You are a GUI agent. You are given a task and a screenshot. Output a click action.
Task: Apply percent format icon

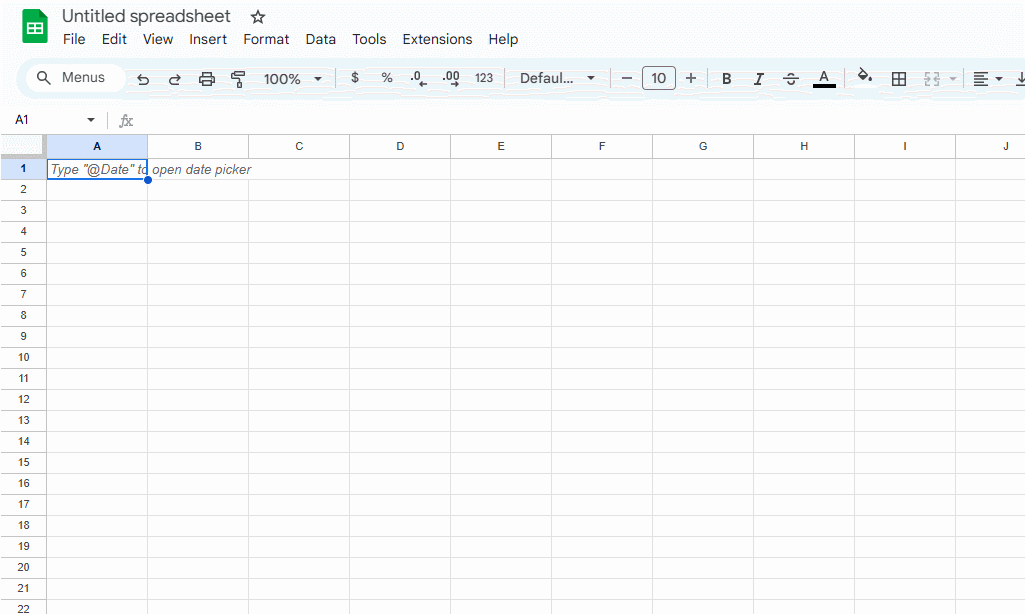coord(387,78)
